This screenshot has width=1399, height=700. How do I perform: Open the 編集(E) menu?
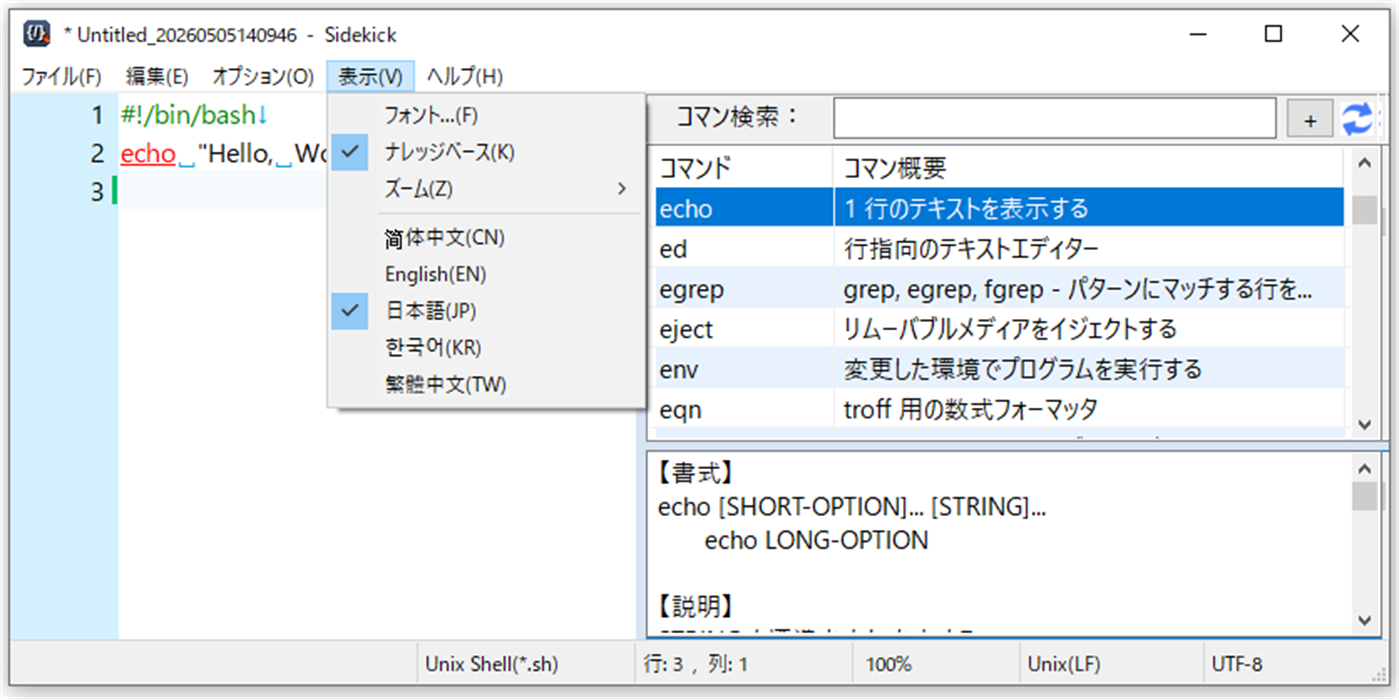(x=157, y=76)
